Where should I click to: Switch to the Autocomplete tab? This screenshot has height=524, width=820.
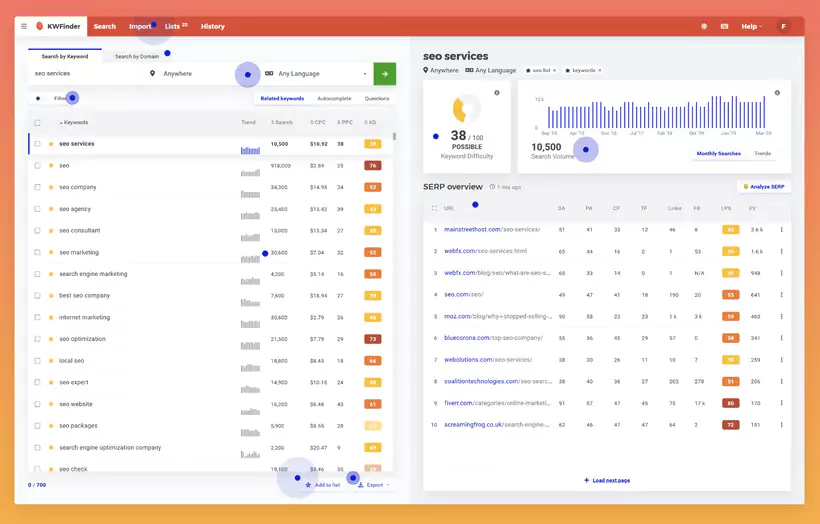(334, 98)
